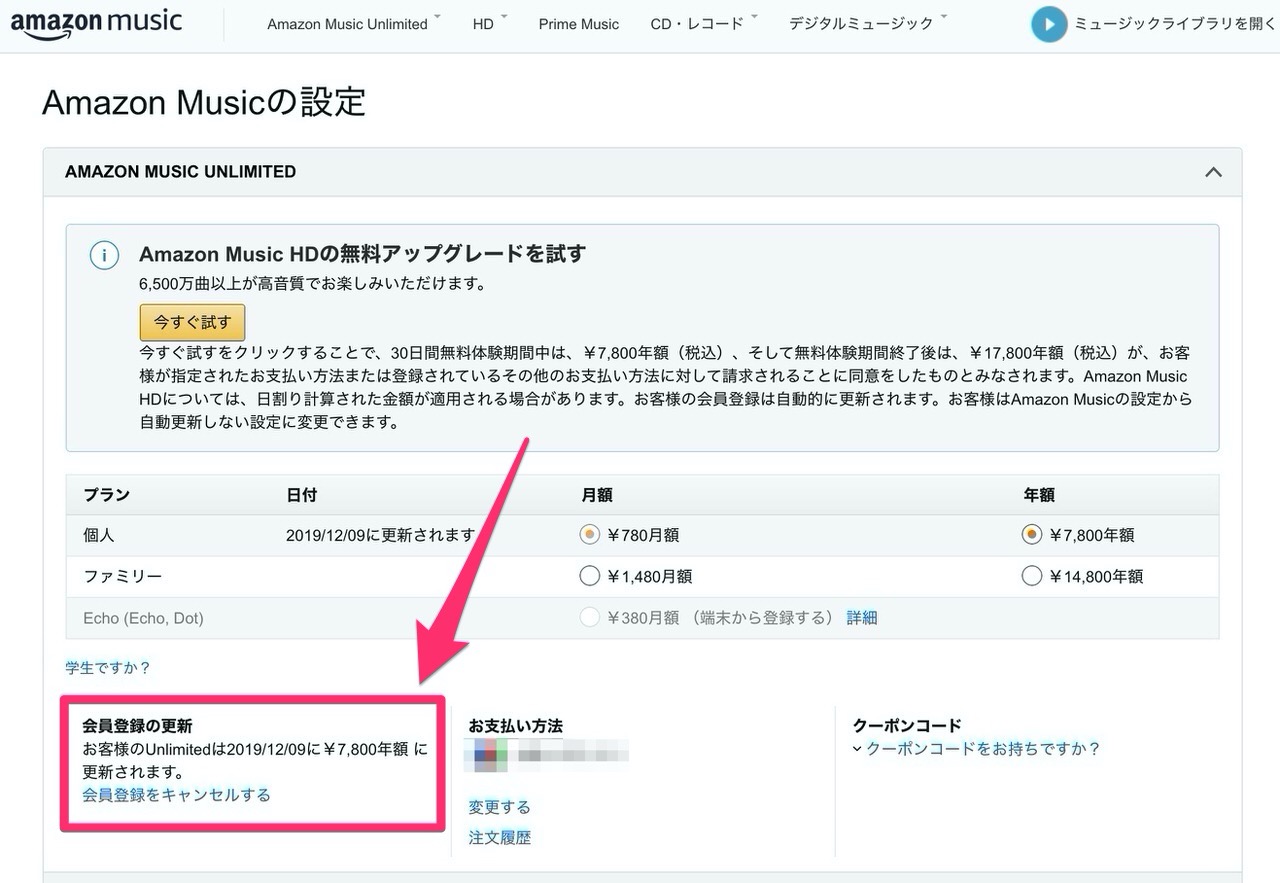Open the CD・レコード dropdown menu
1280x883 pixels.
tap(704, 24)
